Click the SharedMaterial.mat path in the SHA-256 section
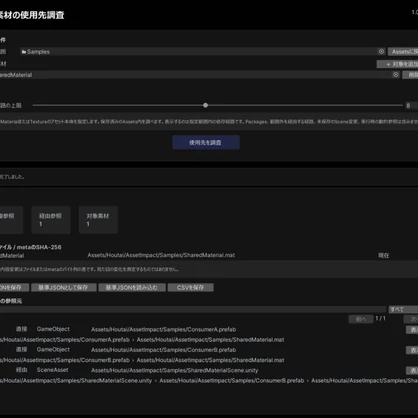 coord(161,255)
